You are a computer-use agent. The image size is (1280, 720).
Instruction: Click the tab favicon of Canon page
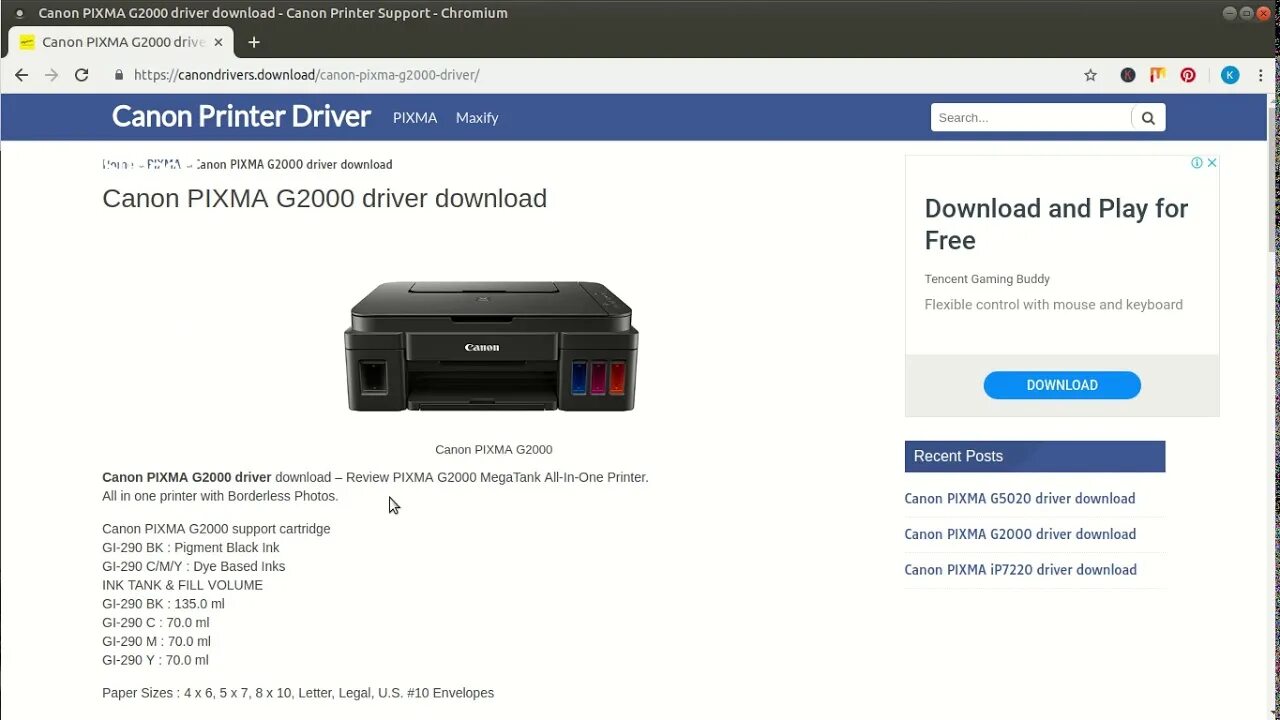click(27, 42)
